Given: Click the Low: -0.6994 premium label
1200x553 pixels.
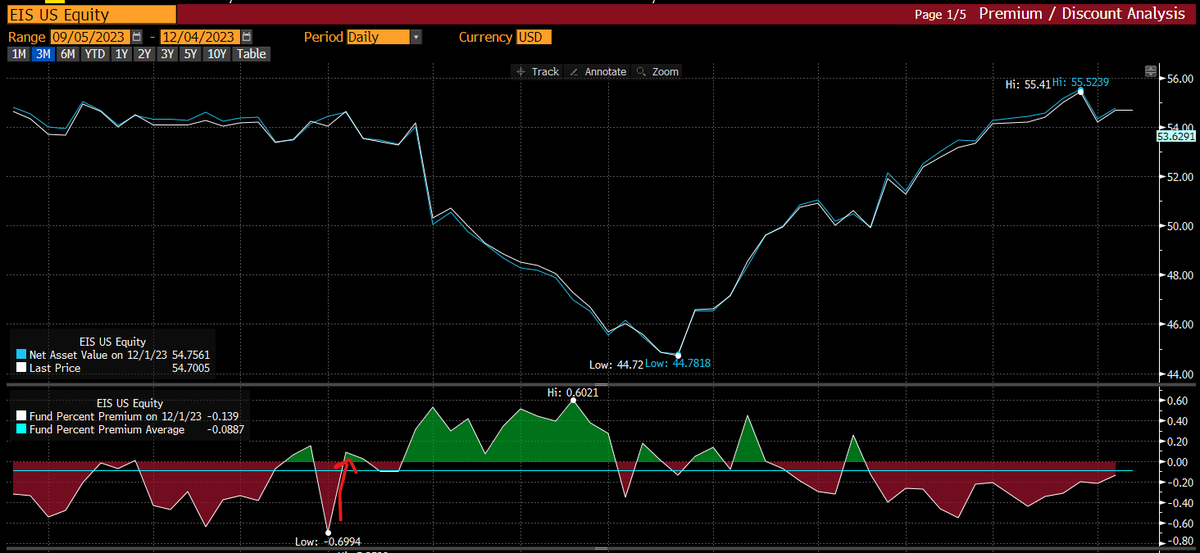Looking at the screenshot, I should coord(330,541).
